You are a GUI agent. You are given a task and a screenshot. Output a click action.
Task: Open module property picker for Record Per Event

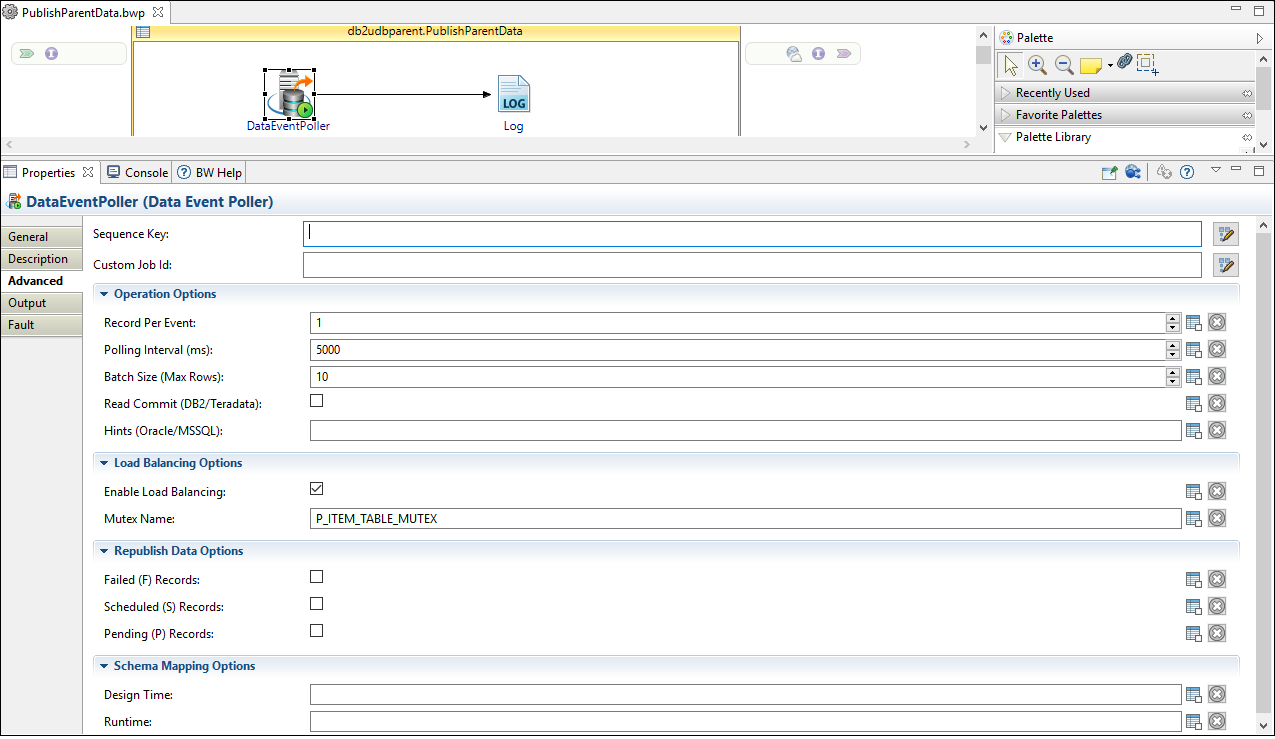tap(1193, 323)
